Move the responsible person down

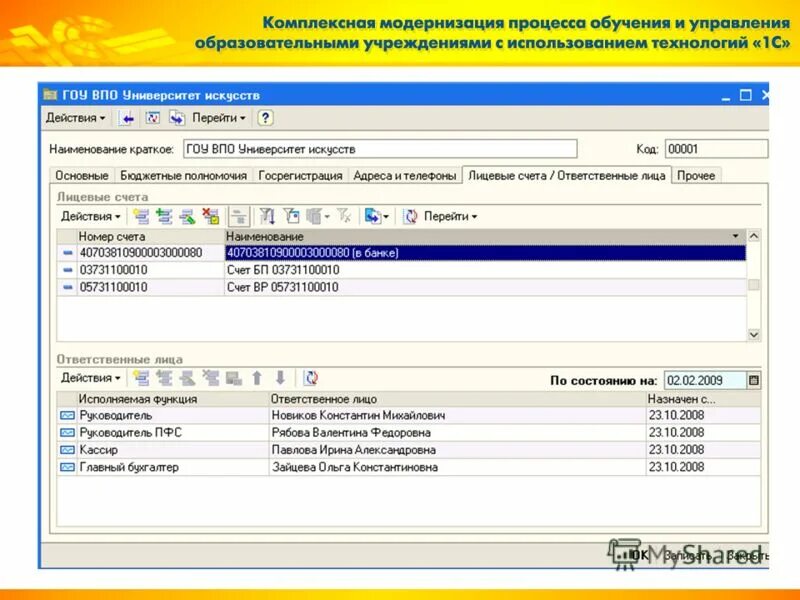click(x=280, y=379)
